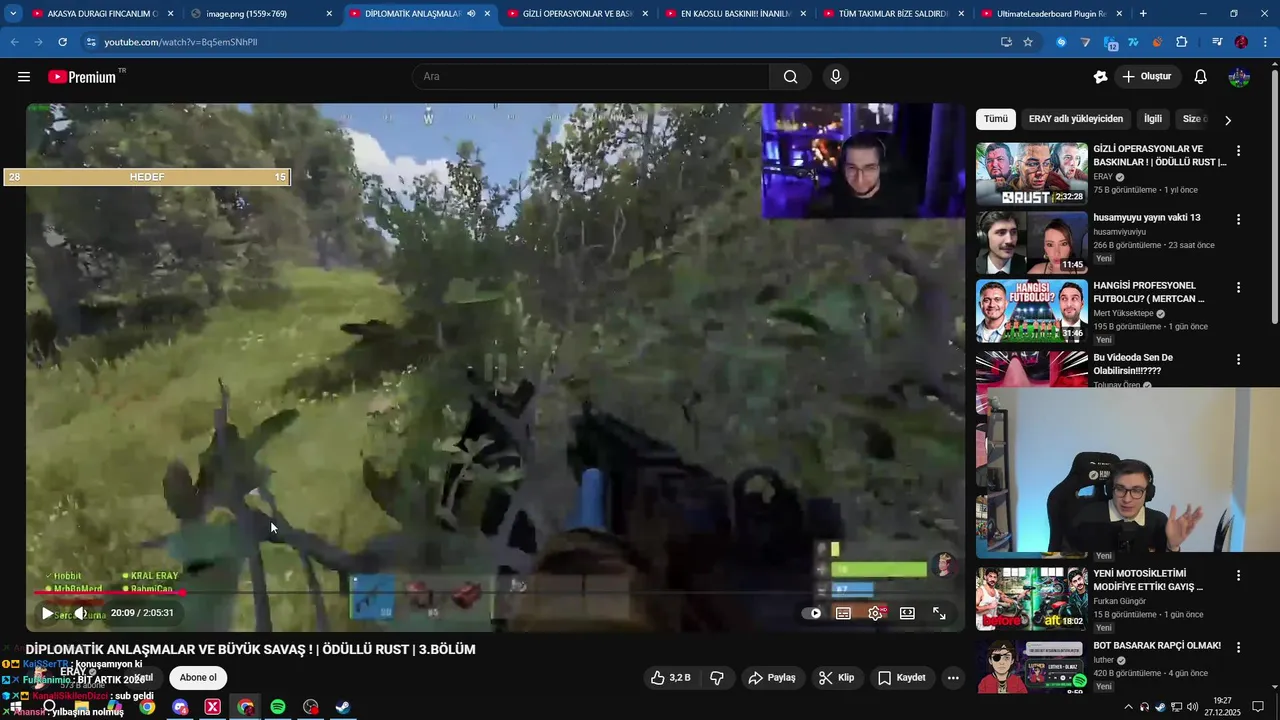Click the URL address bar
1280x720 pixels.
tap(540, 42)
